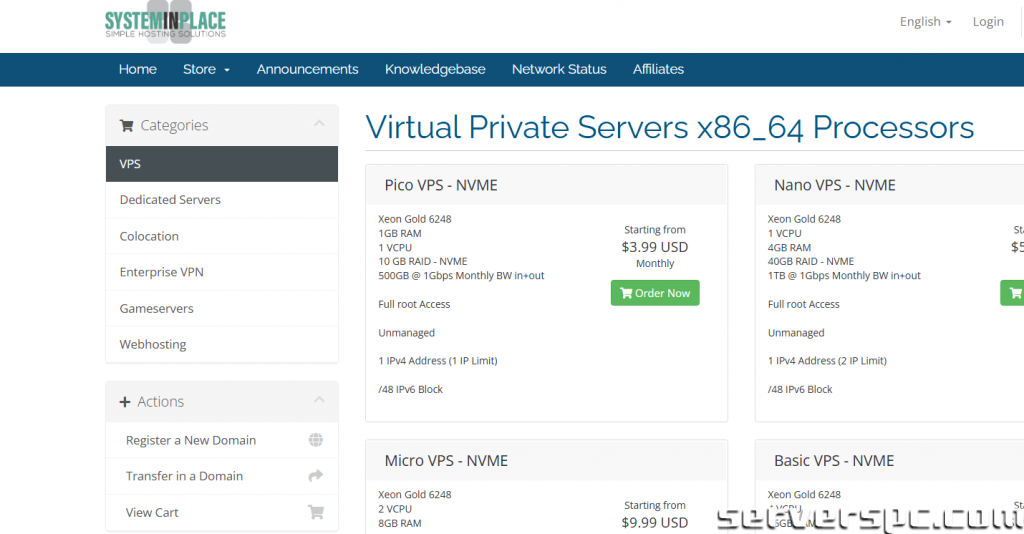Check the Network Status page
This screenshot has width=1024, height=534.
[559, 69]
